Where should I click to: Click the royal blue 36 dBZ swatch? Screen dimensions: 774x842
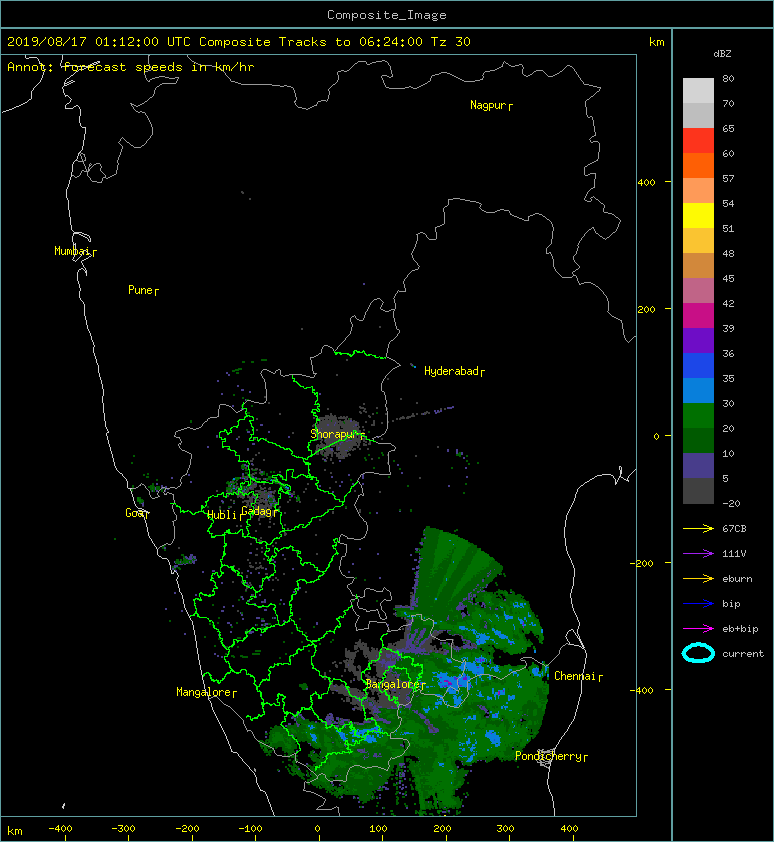[698, 365]
